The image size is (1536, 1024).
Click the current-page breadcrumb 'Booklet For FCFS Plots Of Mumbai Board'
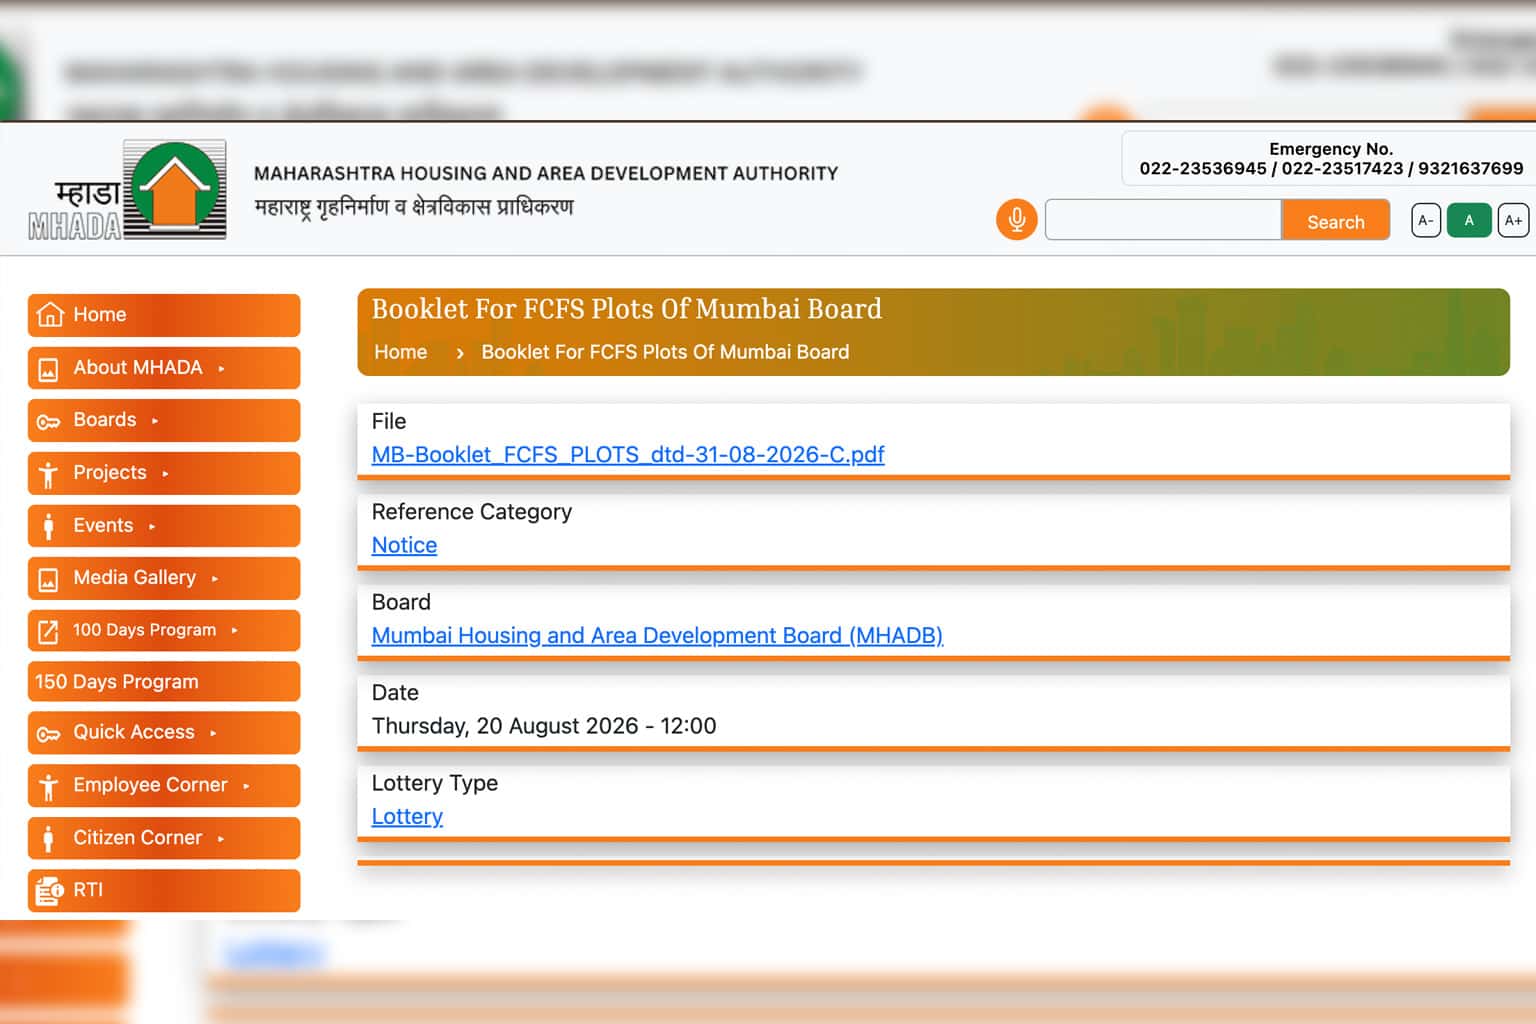tap(665, 352)
